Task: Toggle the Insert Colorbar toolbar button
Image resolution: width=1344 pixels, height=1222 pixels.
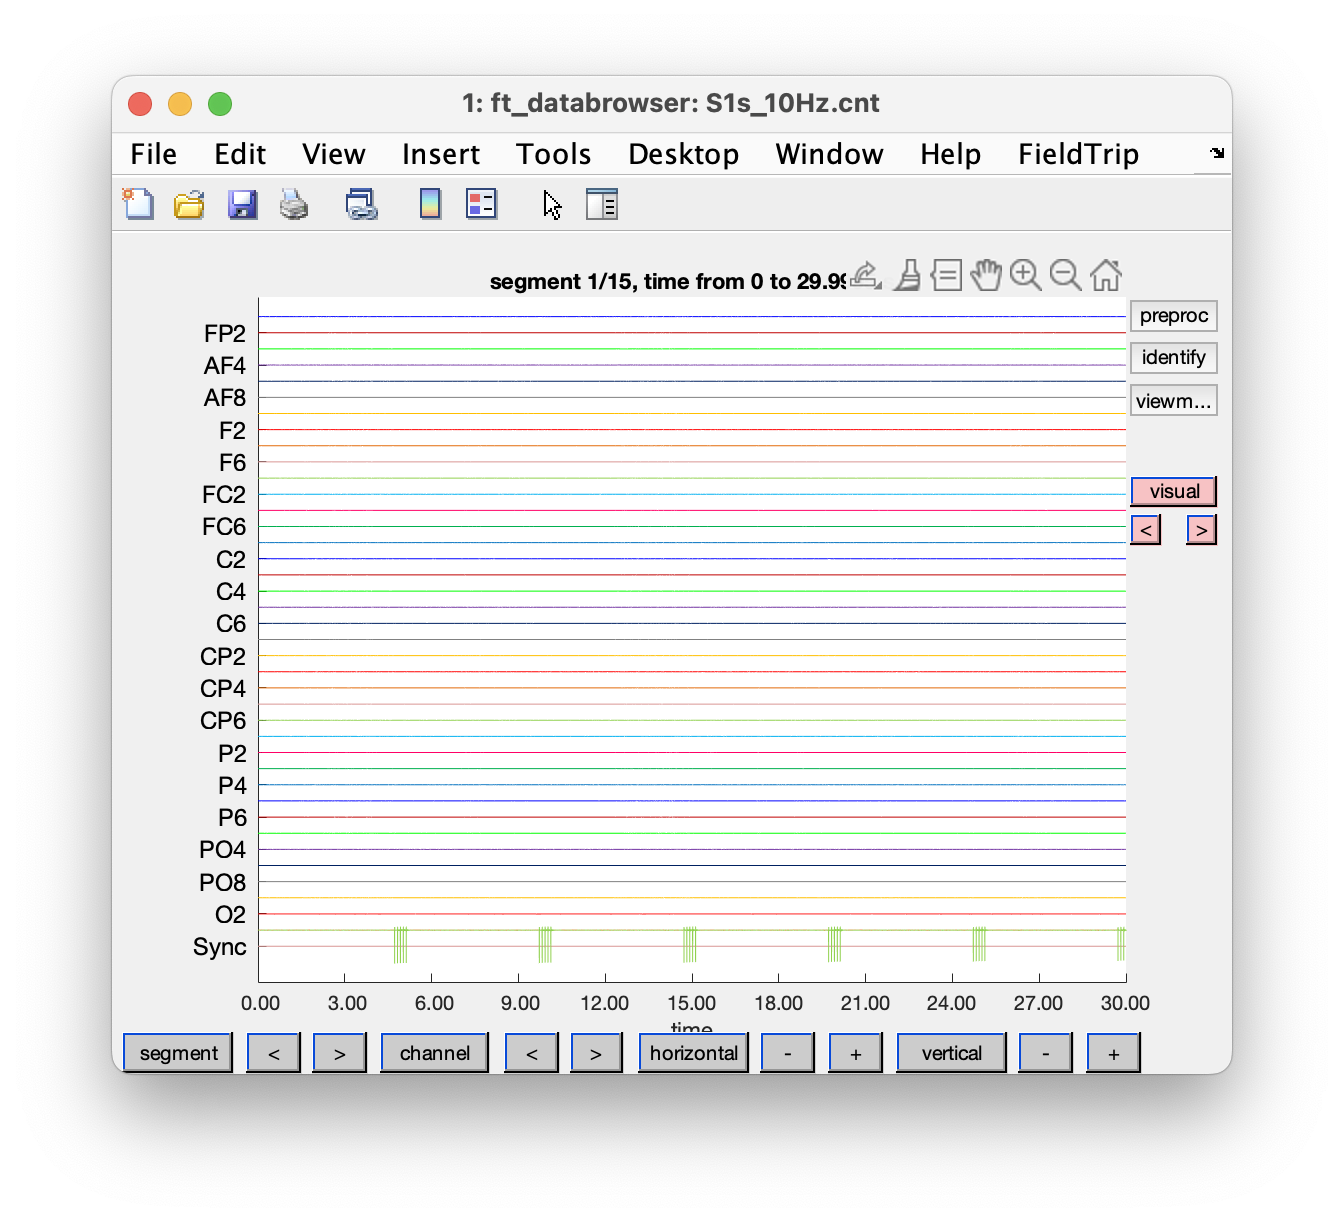Action: pos(430,204)
